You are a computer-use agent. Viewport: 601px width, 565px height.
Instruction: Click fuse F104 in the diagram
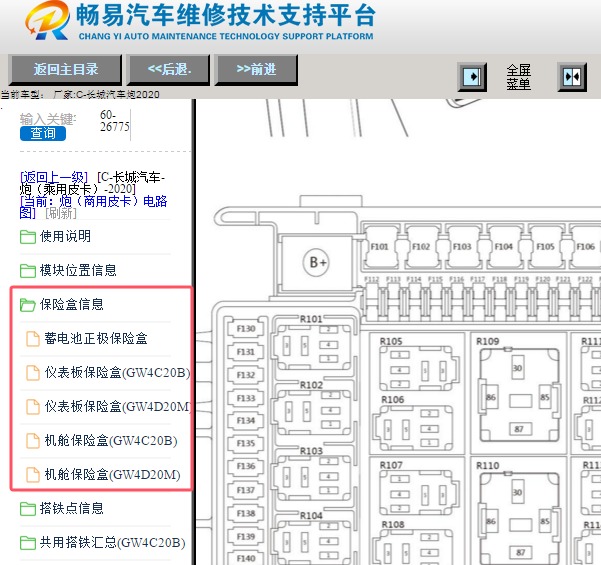tap(504, 246)
